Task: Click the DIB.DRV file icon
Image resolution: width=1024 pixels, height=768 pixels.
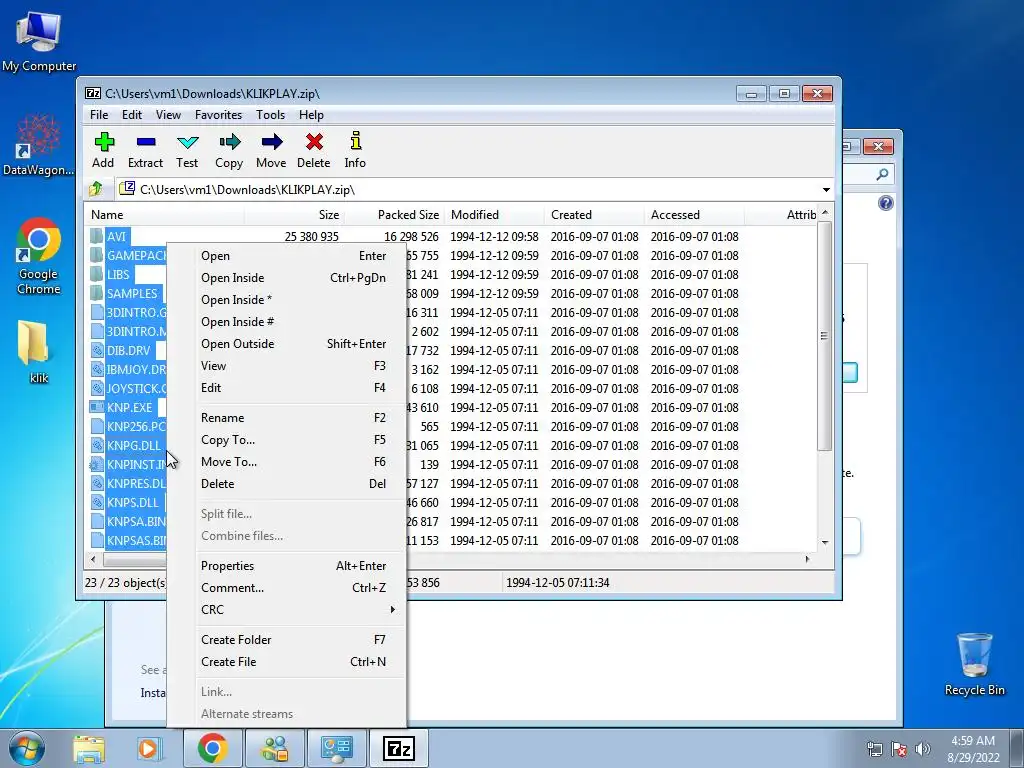Action: coord(97,351)
